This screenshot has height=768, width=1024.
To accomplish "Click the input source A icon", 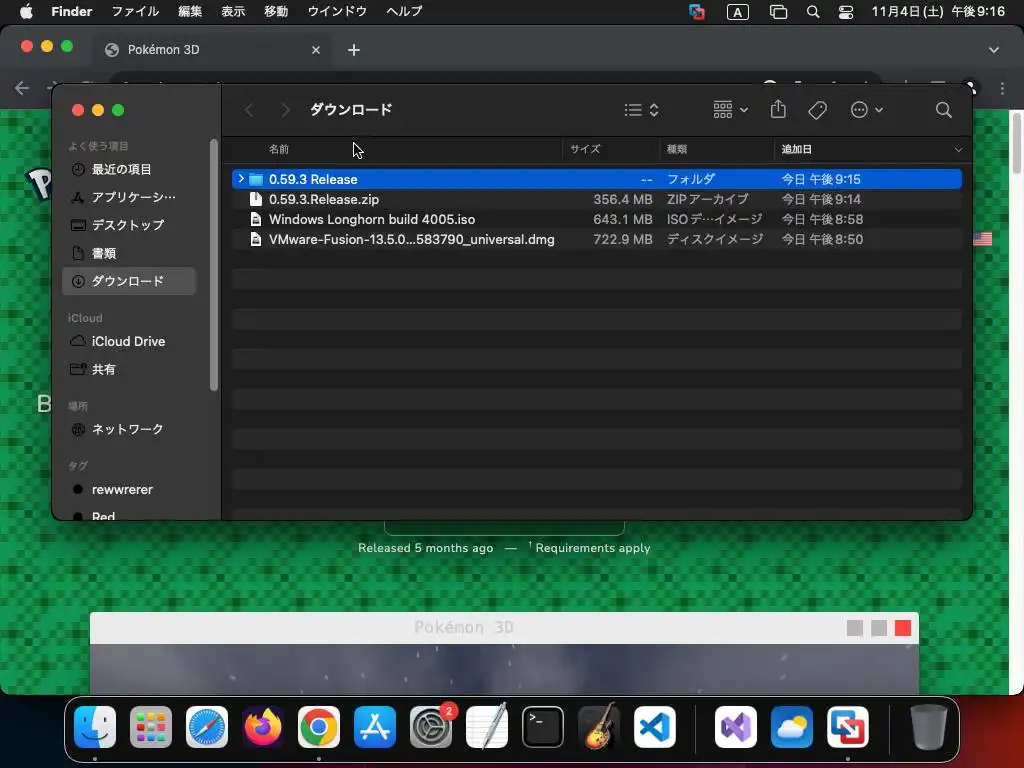I will pyautogui.click(x=738, y=12).
